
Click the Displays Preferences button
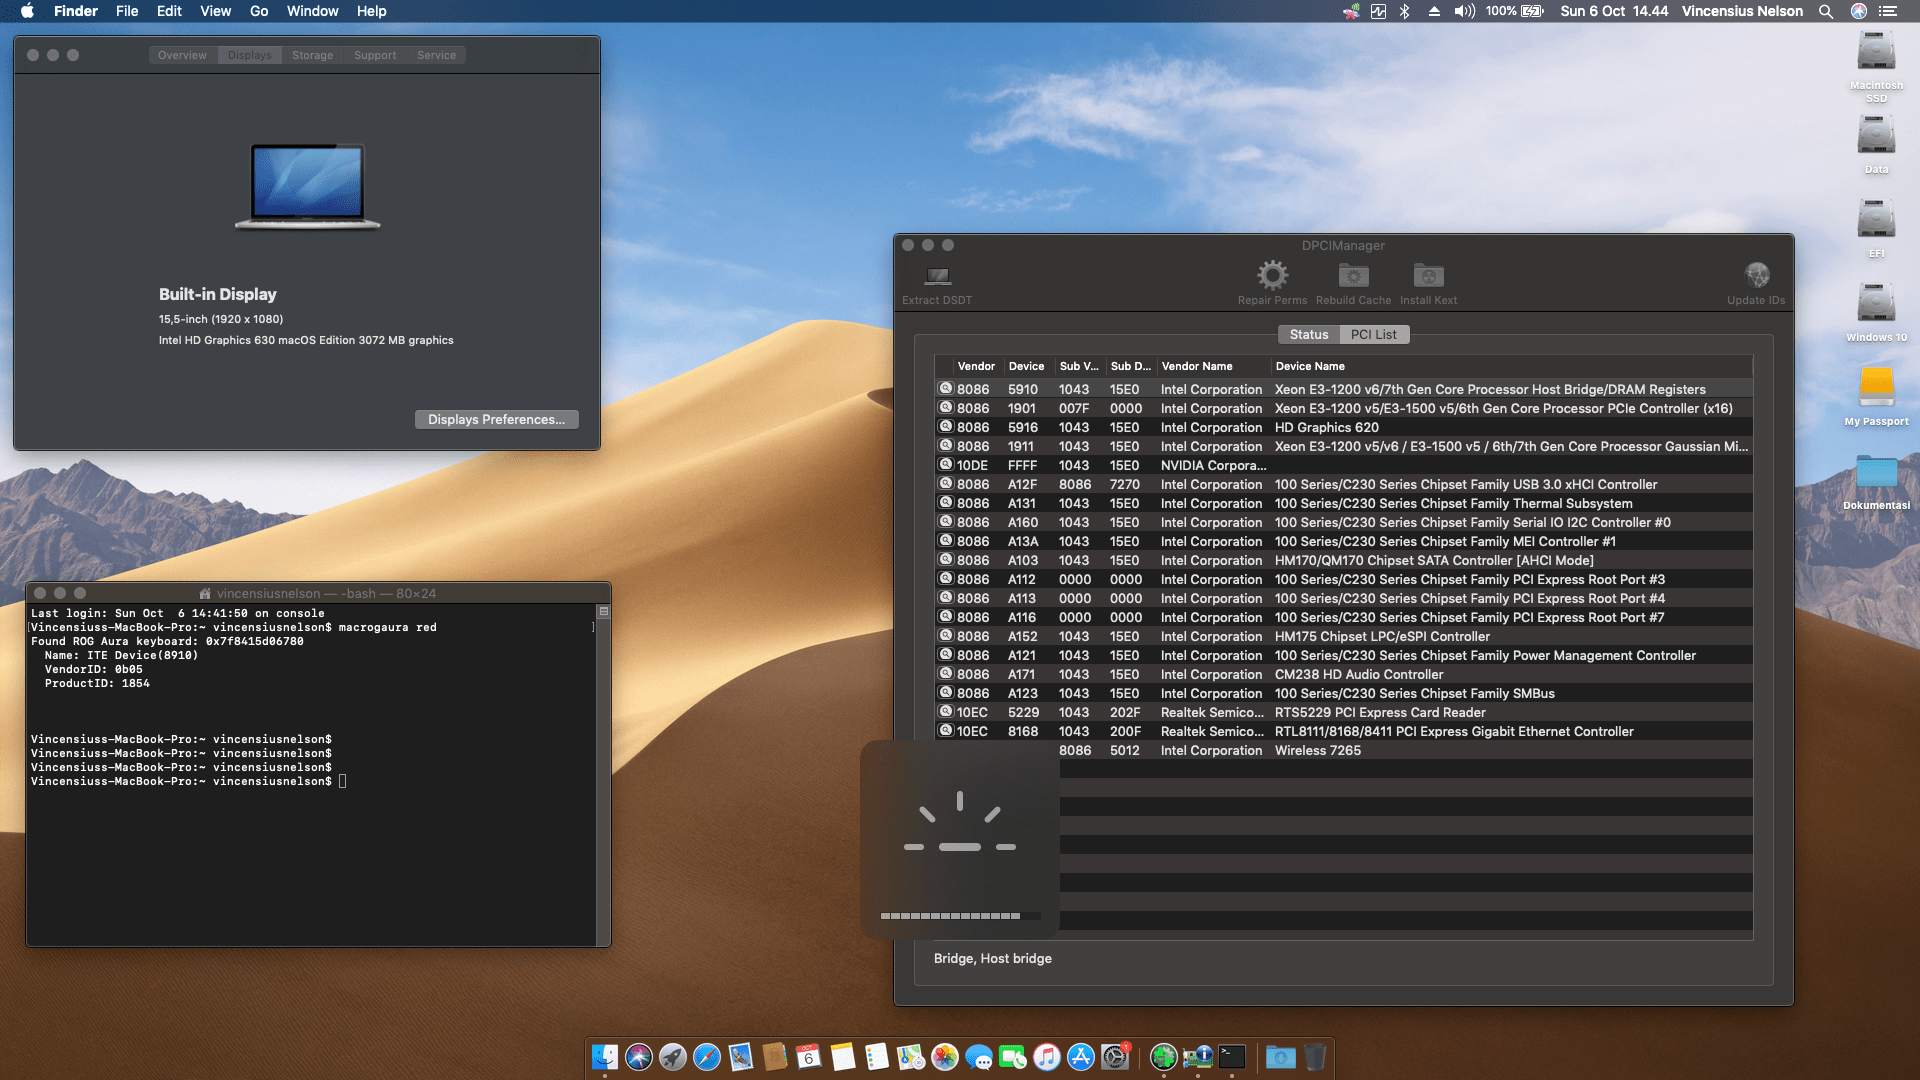(496, 420)
